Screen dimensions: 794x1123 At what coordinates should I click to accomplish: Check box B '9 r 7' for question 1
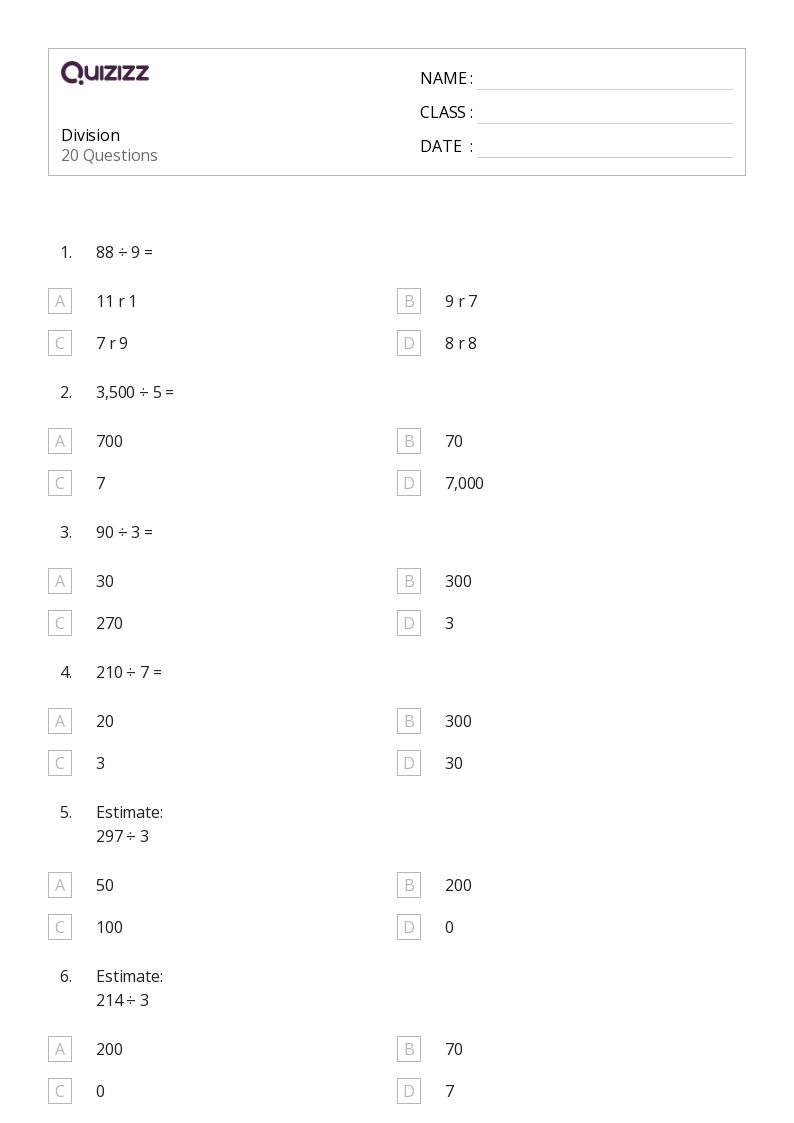[409, 302]
